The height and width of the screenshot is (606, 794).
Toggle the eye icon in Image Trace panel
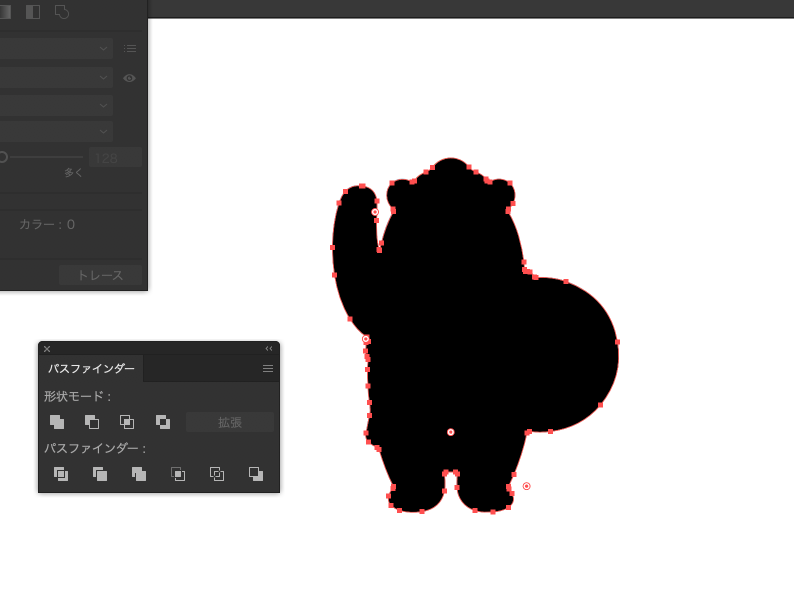coord(129,78)
